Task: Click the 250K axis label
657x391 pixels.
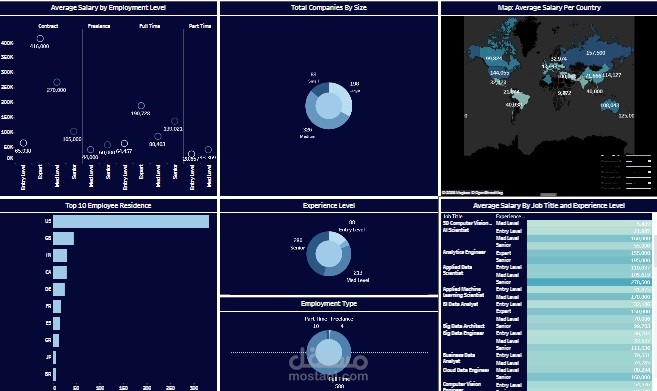Action: click(x=8, y=87)
